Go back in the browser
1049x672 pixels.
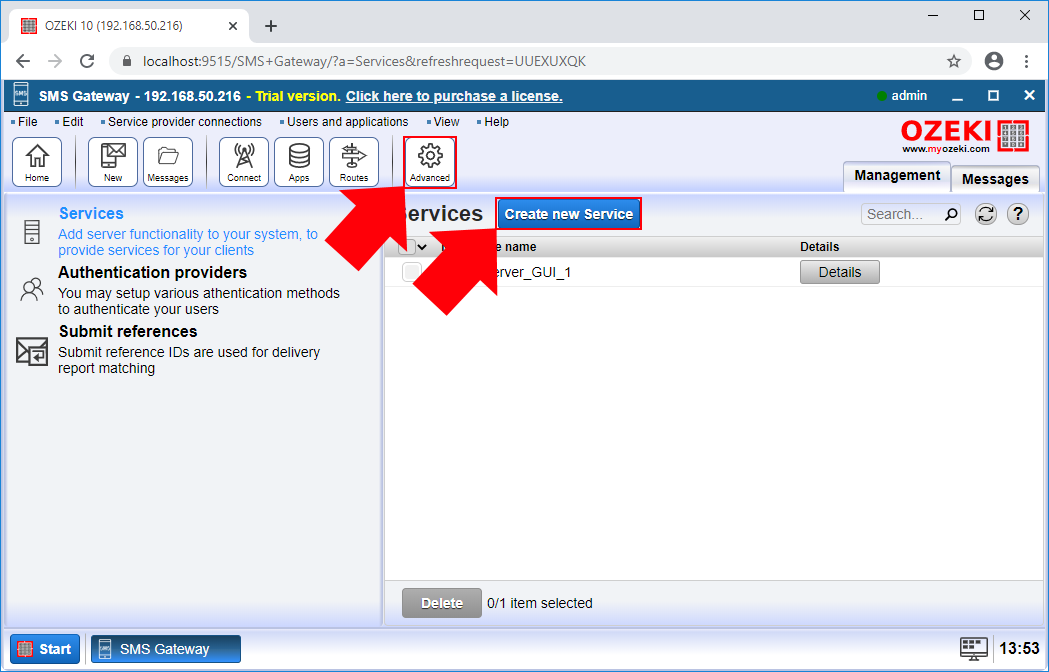[x=23, y=62]
